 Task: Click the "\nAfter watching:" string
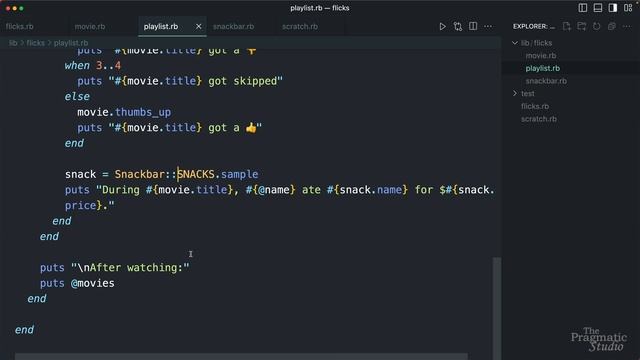[130, 268]
